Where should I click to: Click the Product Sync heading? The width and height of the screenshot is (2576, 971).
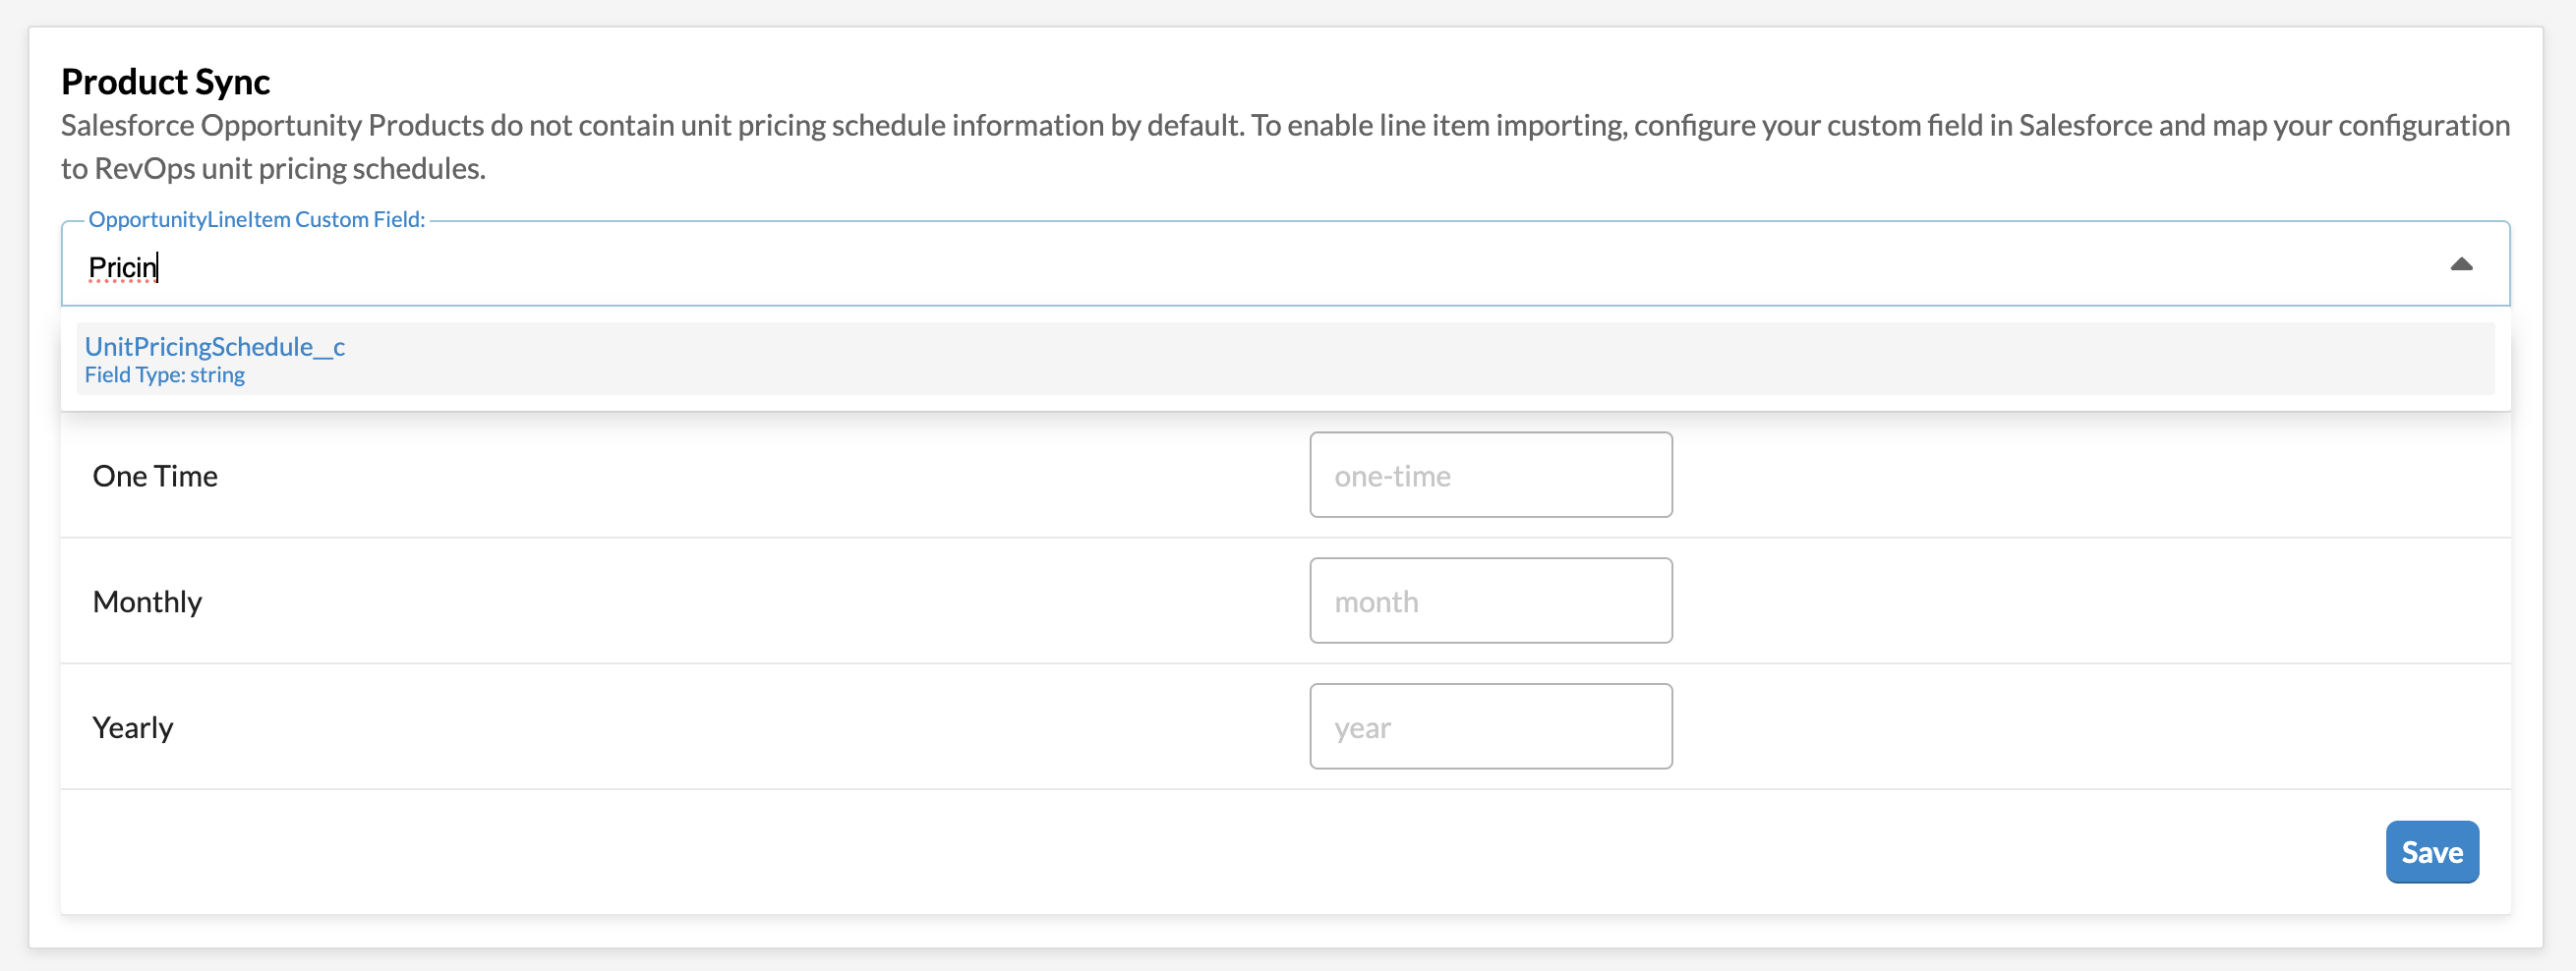click(165, 82)
